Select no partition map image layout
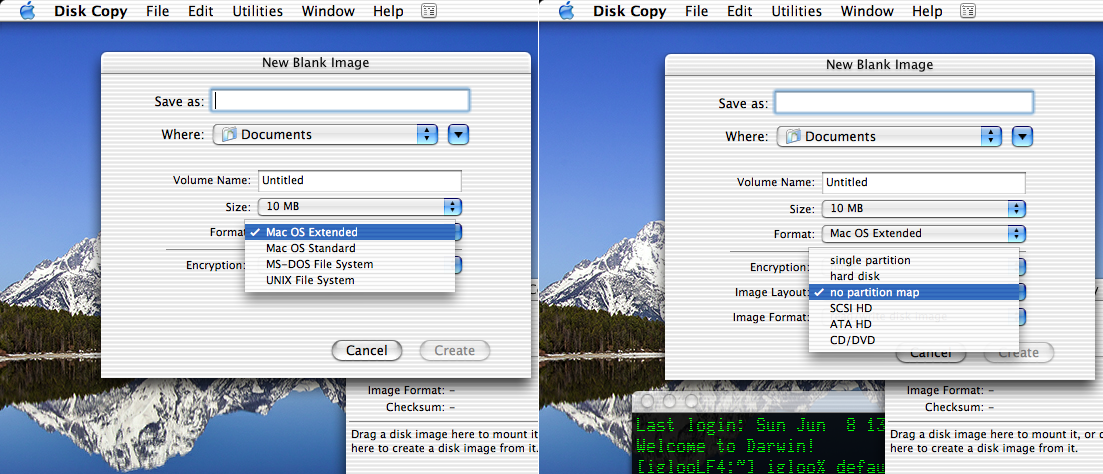1103x474 pixels. (914, 293)
